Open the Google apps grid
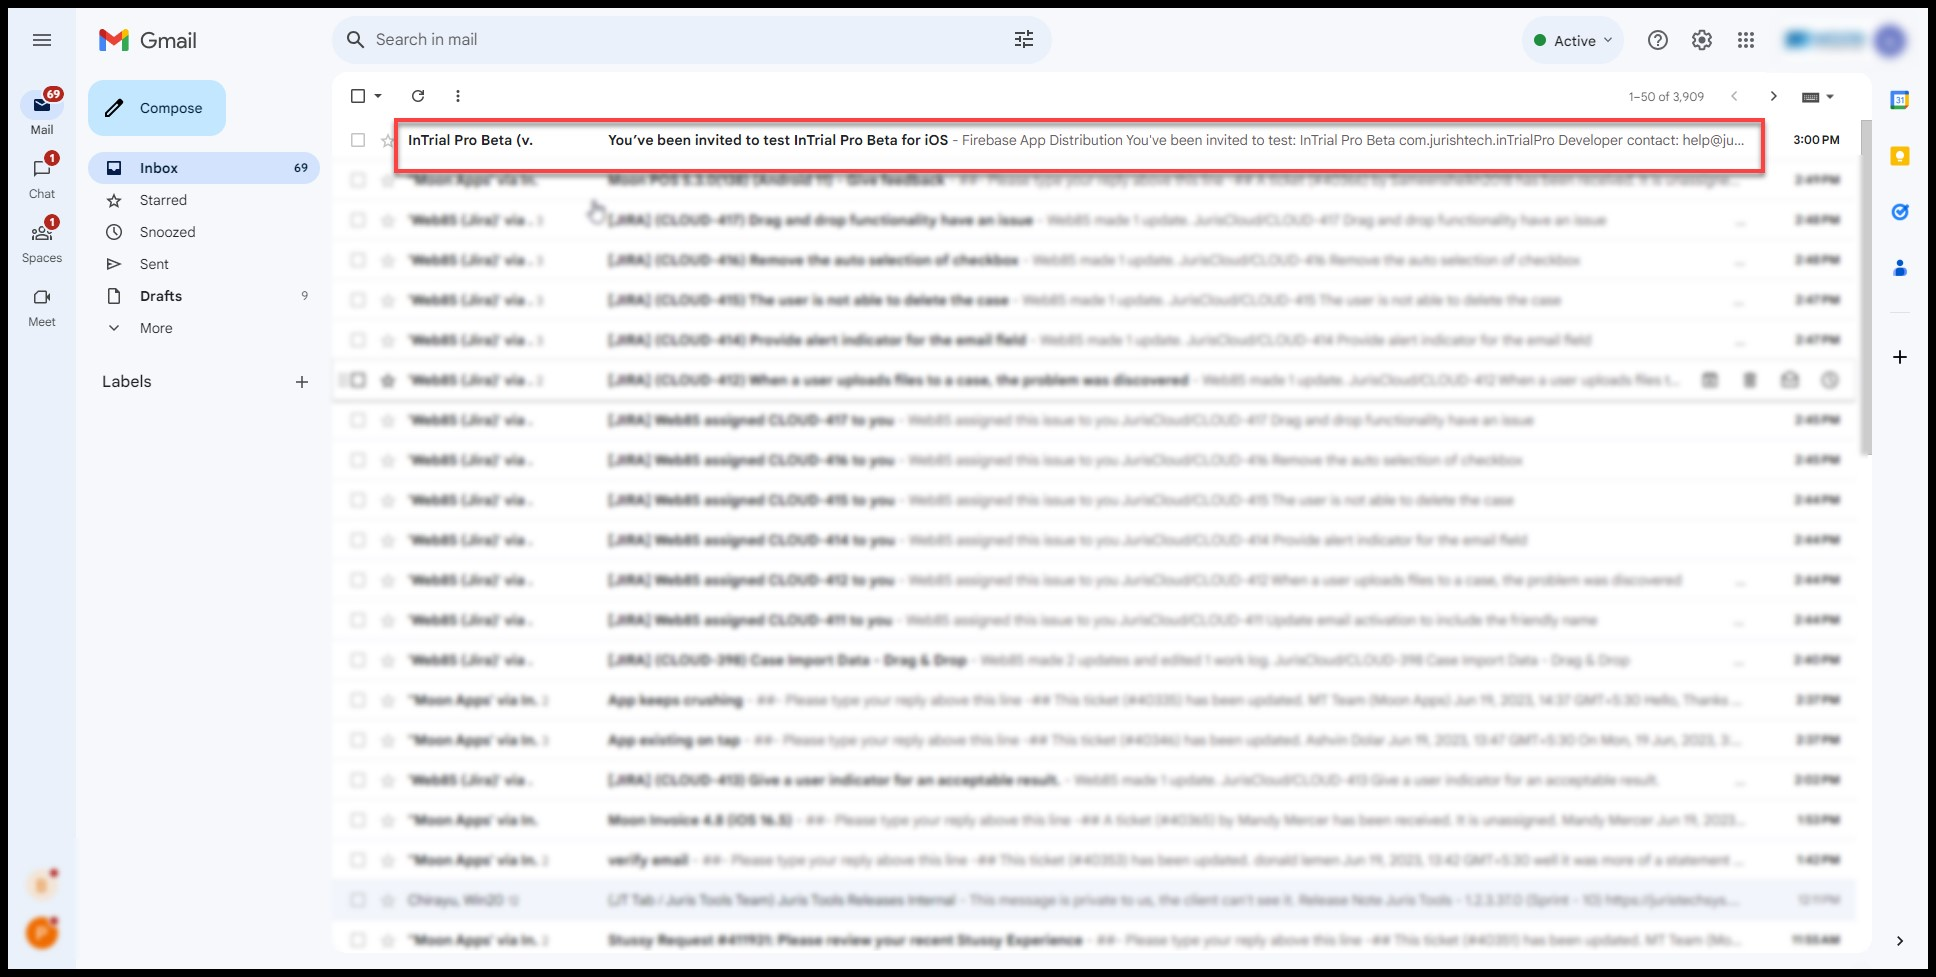Viewport: 1936px width, 977px height. tap(1746, 40)
